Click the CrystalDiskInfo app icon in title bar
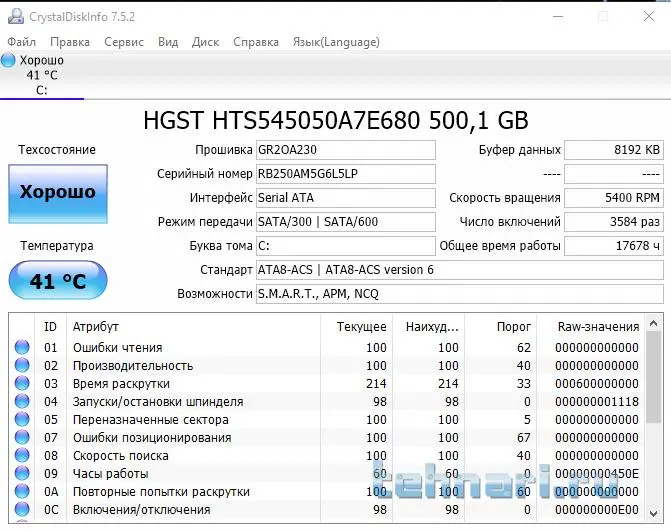This screenshot has height=531, width=671. 16,16
